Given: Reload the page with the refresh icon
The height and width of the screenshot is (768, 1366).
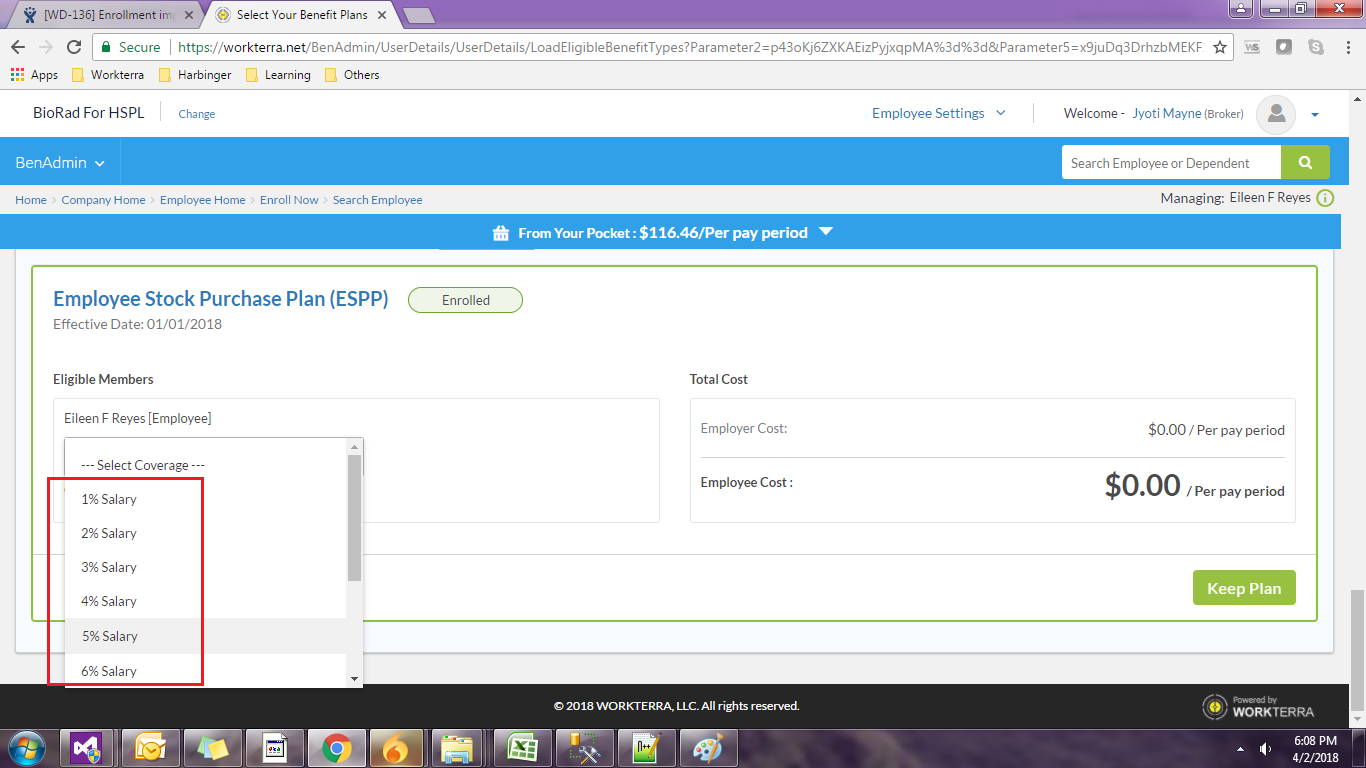Looking at the screenshot, I should [74, 47].
